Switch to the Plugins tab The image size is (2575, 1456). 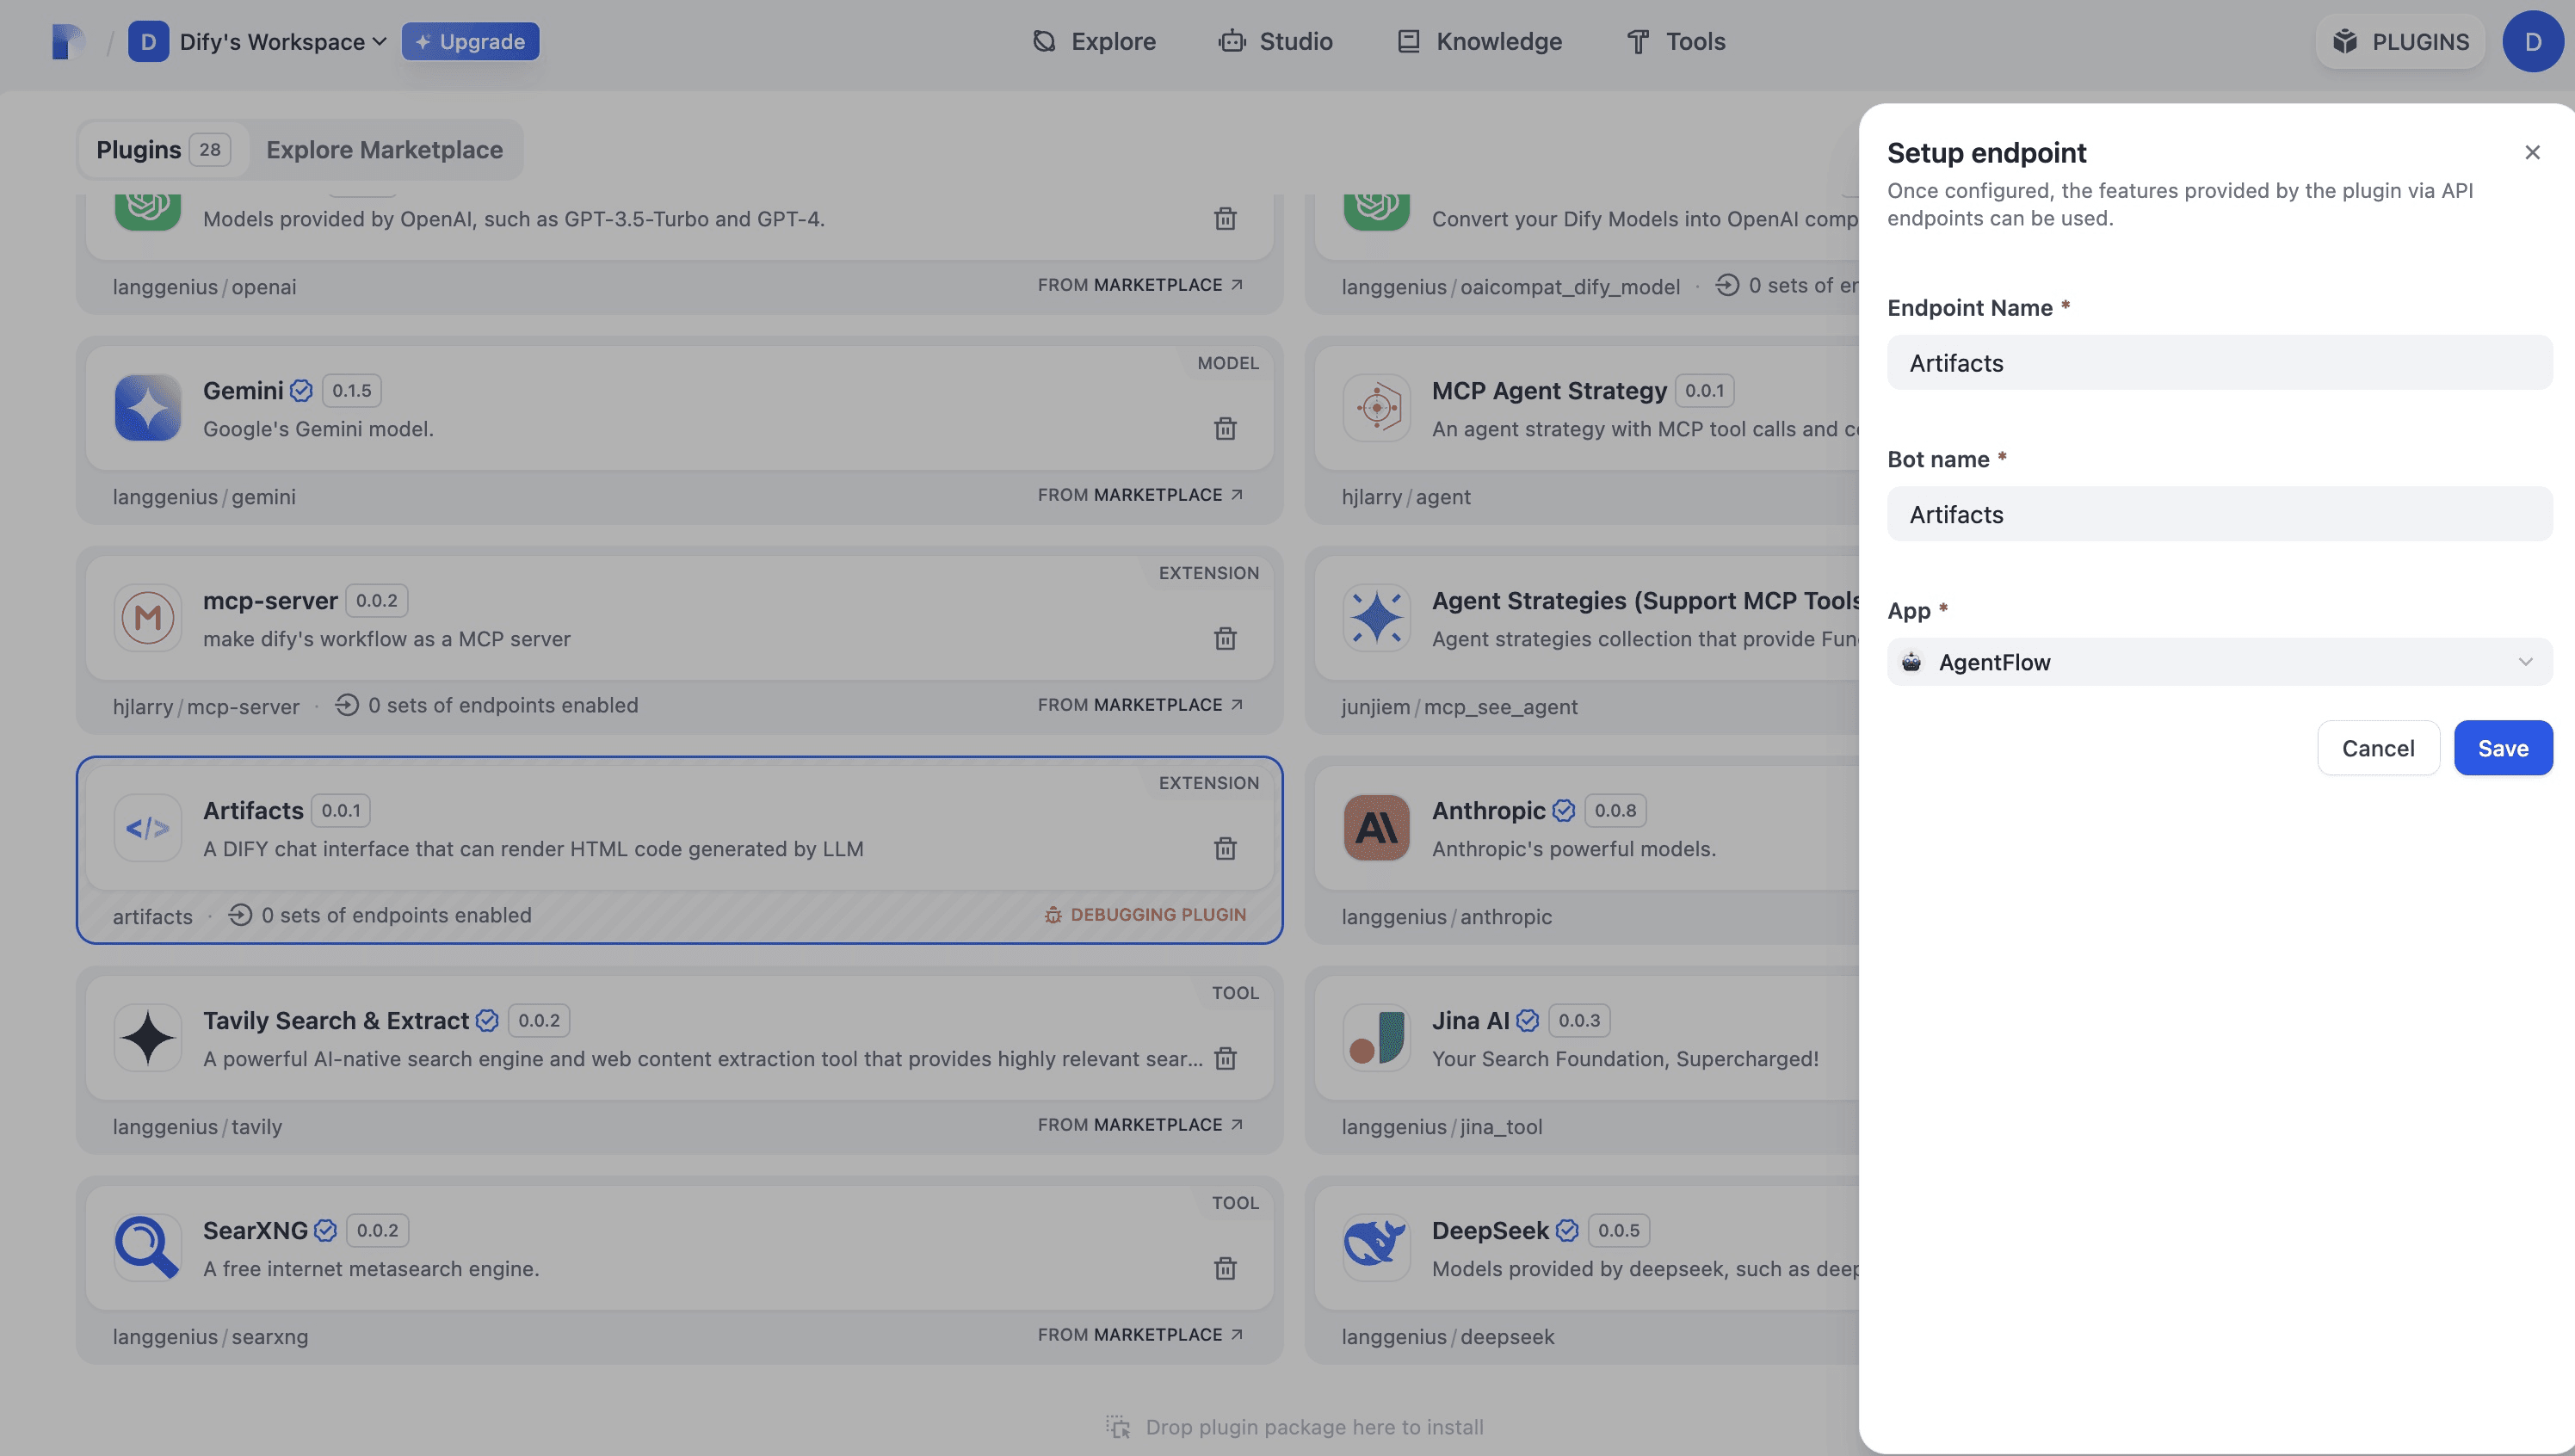[x=163, y=150]
